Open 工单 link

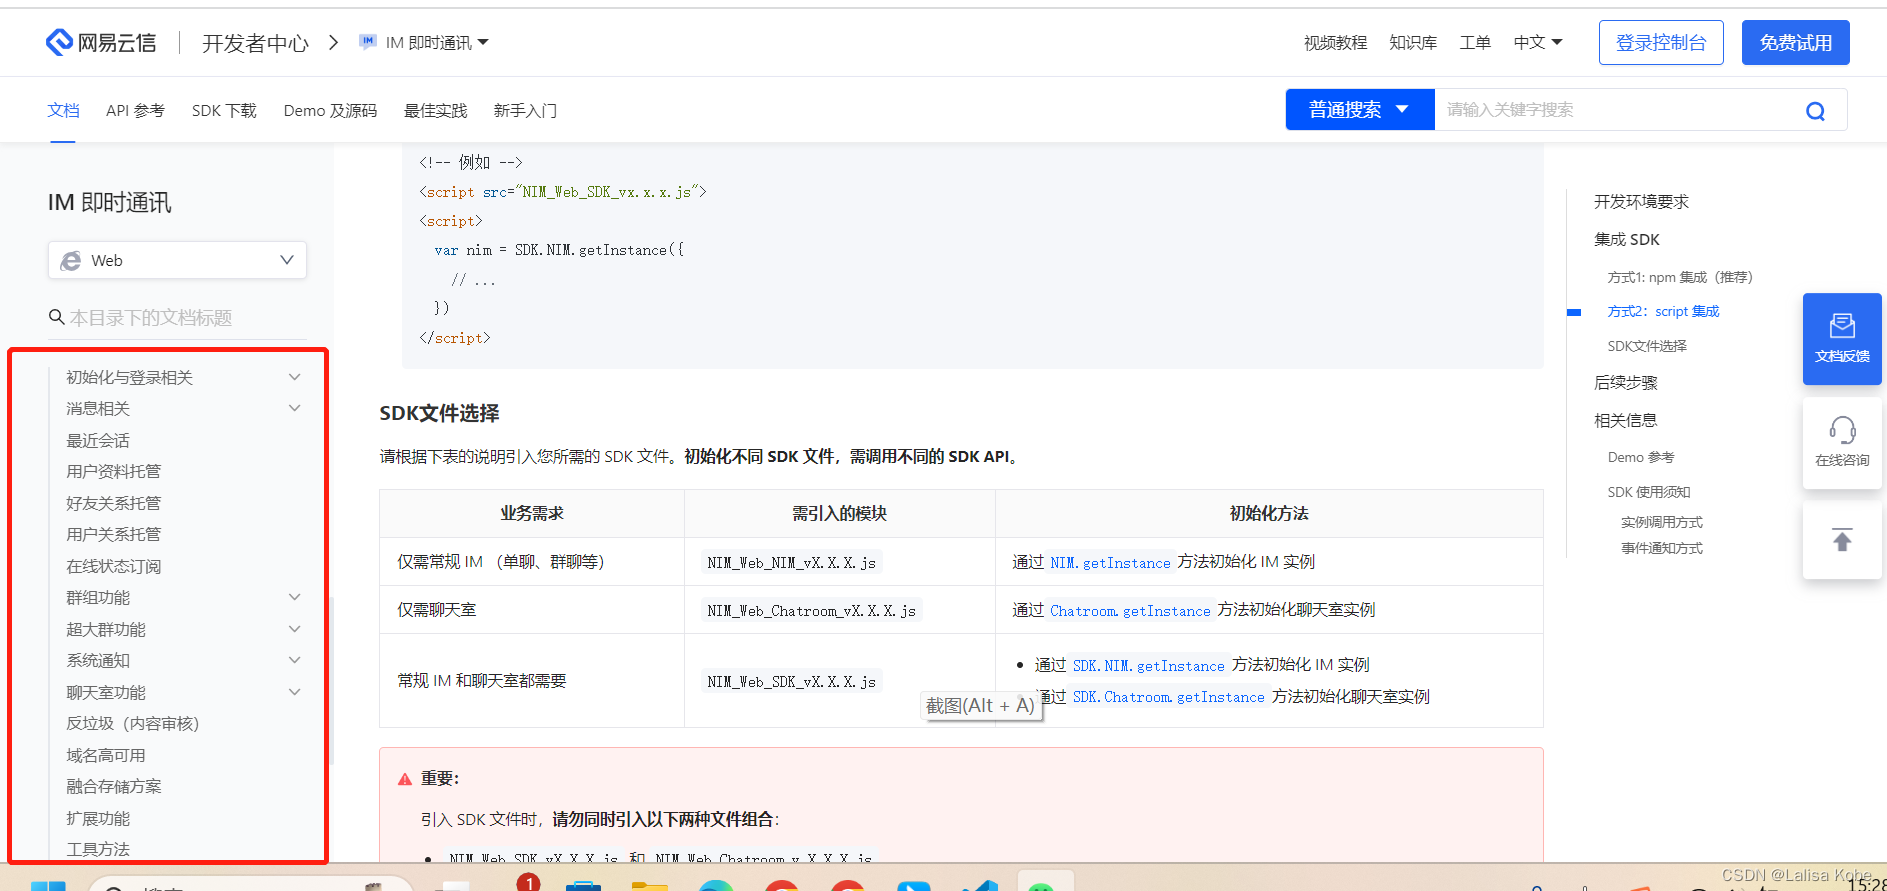pos(1475,42)
